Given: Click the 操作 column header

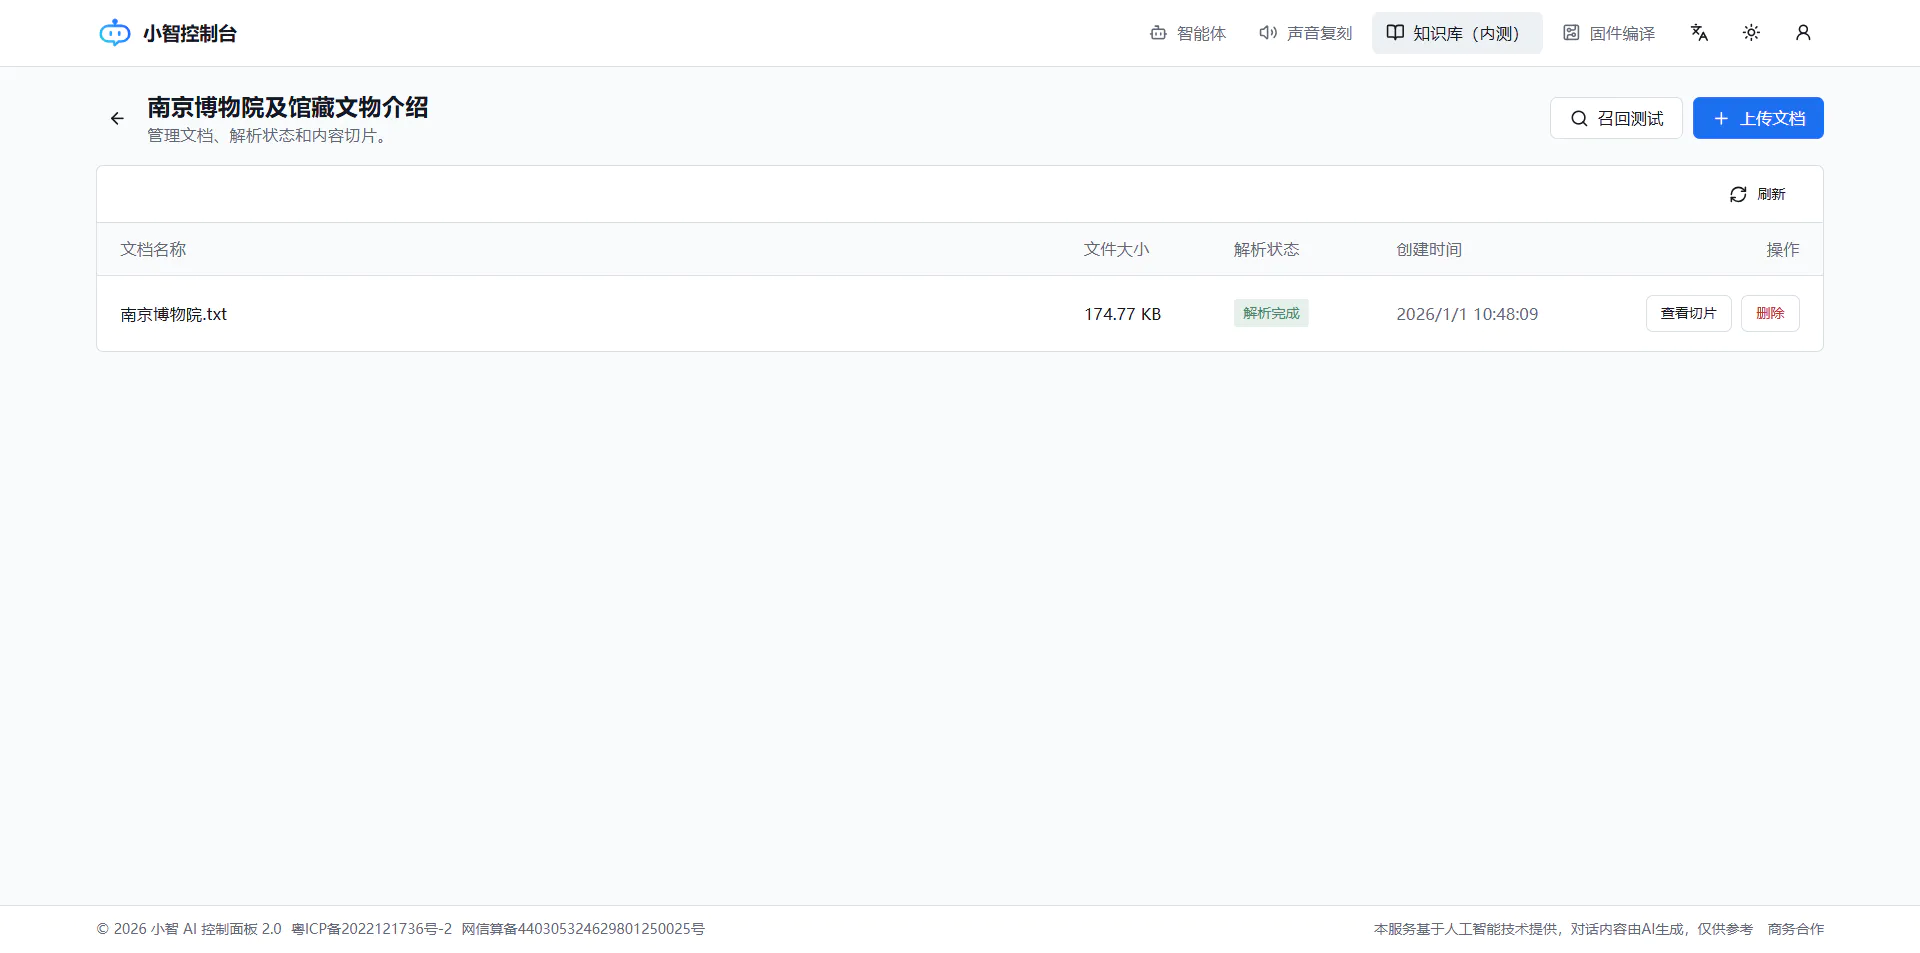Looking at the screenshot, I should 1783,249.
